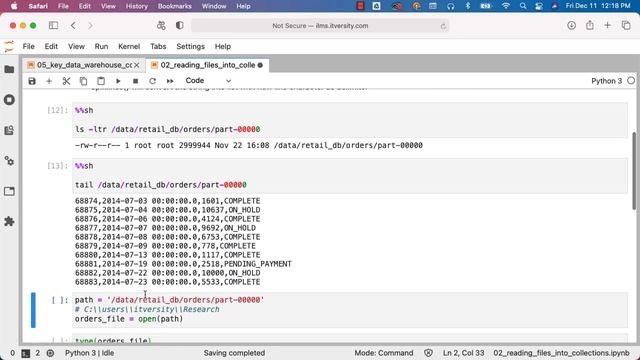Viewport: 640px width, 360px height.
Task: Click Python 3 | Idle status bar entry
Action: (x=89, y=353)
